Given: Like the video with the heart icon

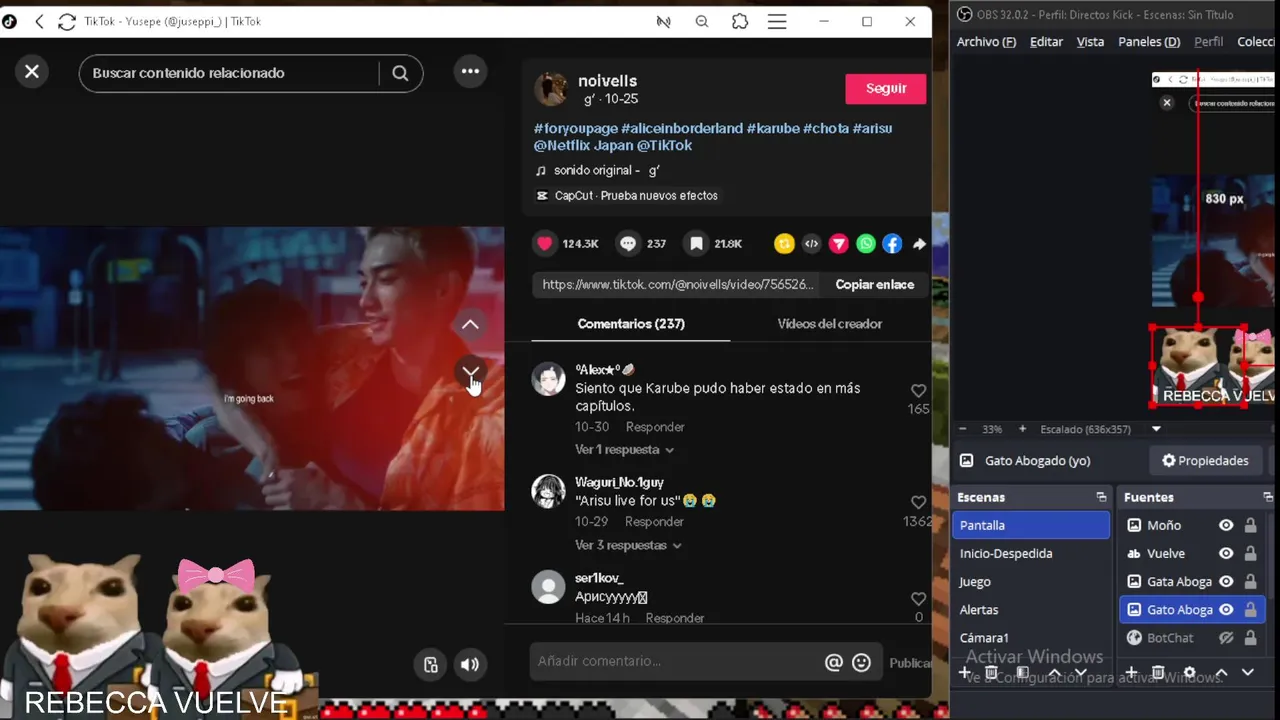Looking at the screenshot, I should tap(545, 243).
